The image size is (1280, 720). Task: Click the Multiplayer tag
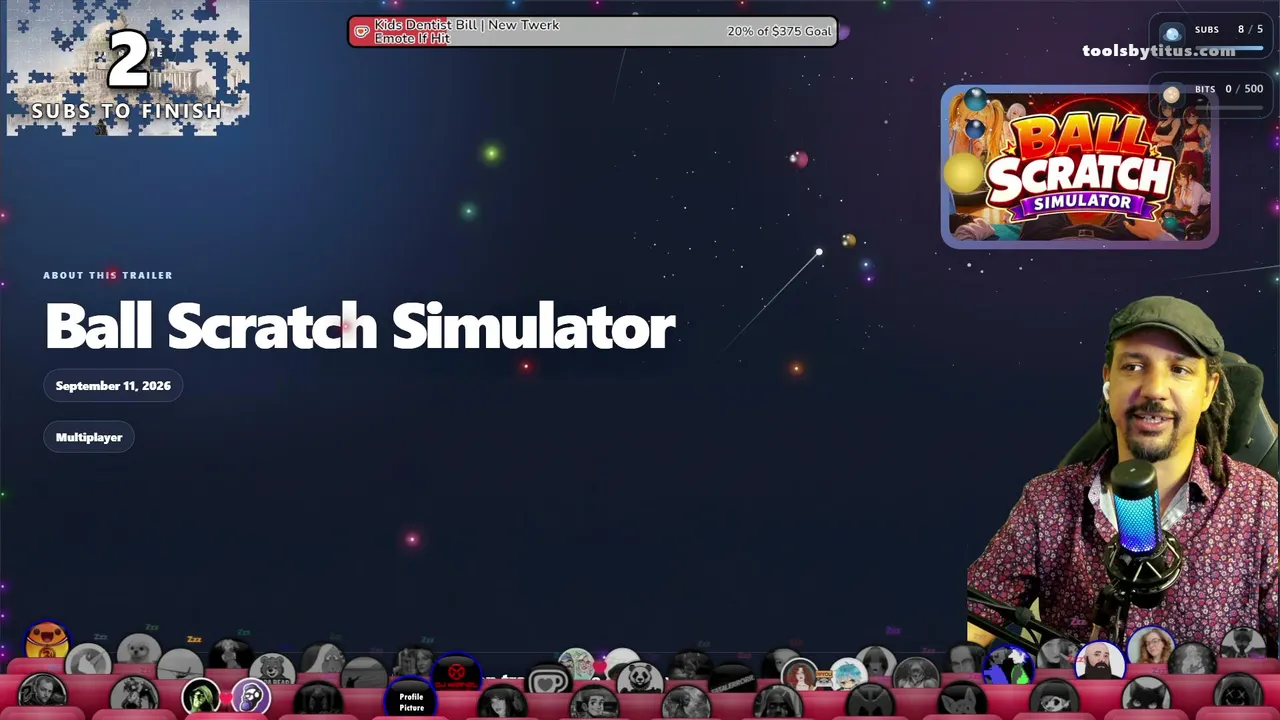[x=89, y=437]
